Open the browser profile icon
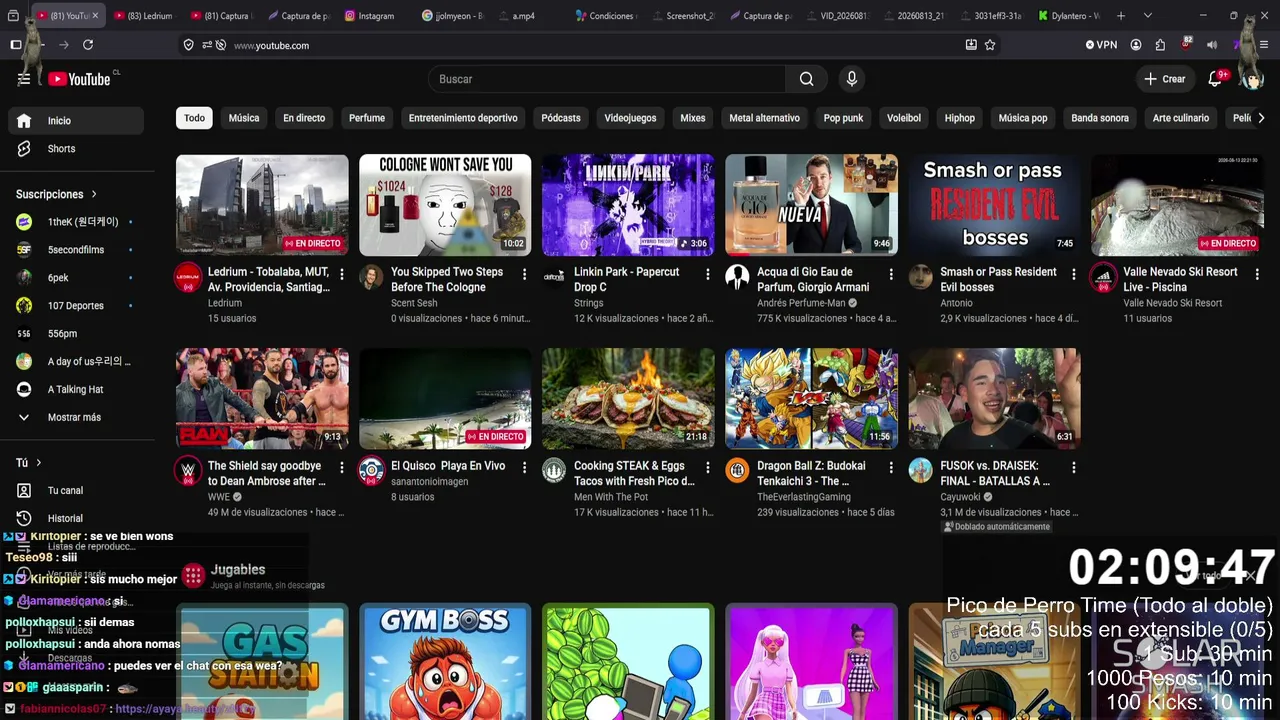 (x=1136, y=45)
